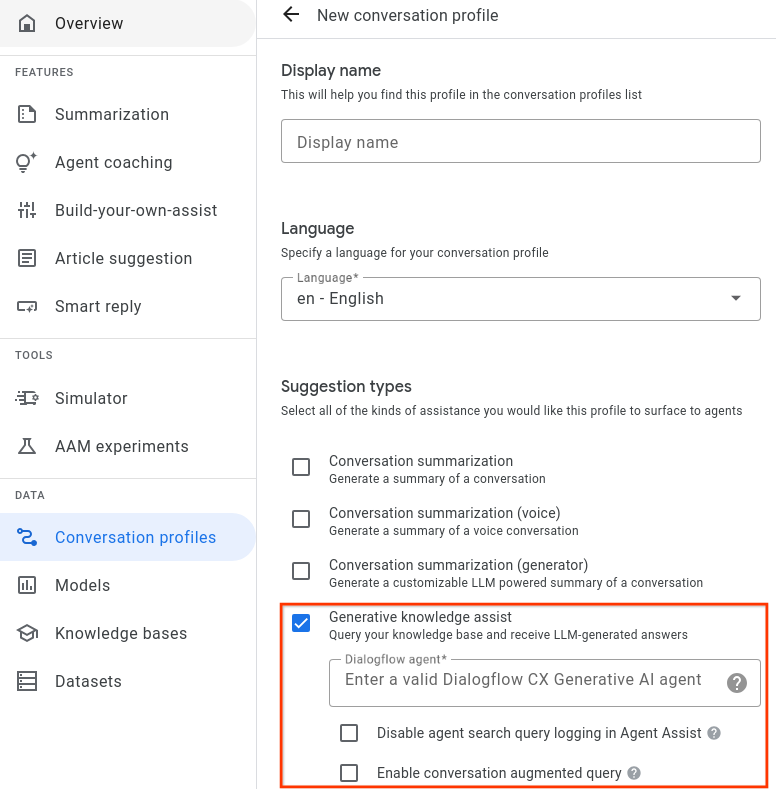Click help icon beside conversation augmented query

[634, 773]
